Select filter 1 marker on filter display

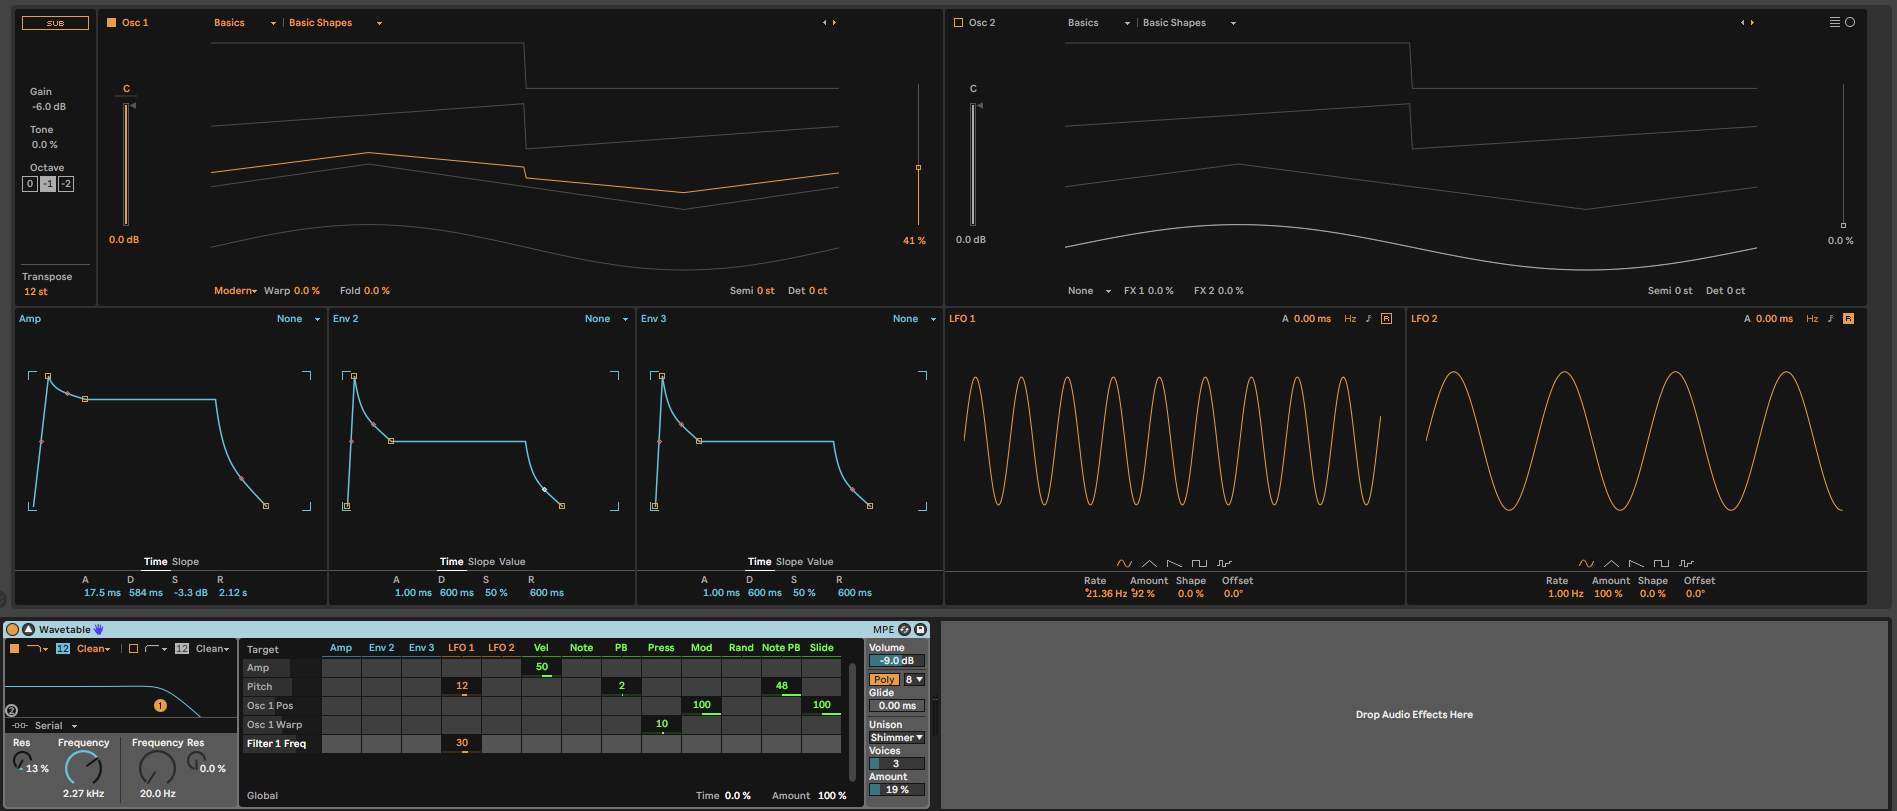(160, 705)
